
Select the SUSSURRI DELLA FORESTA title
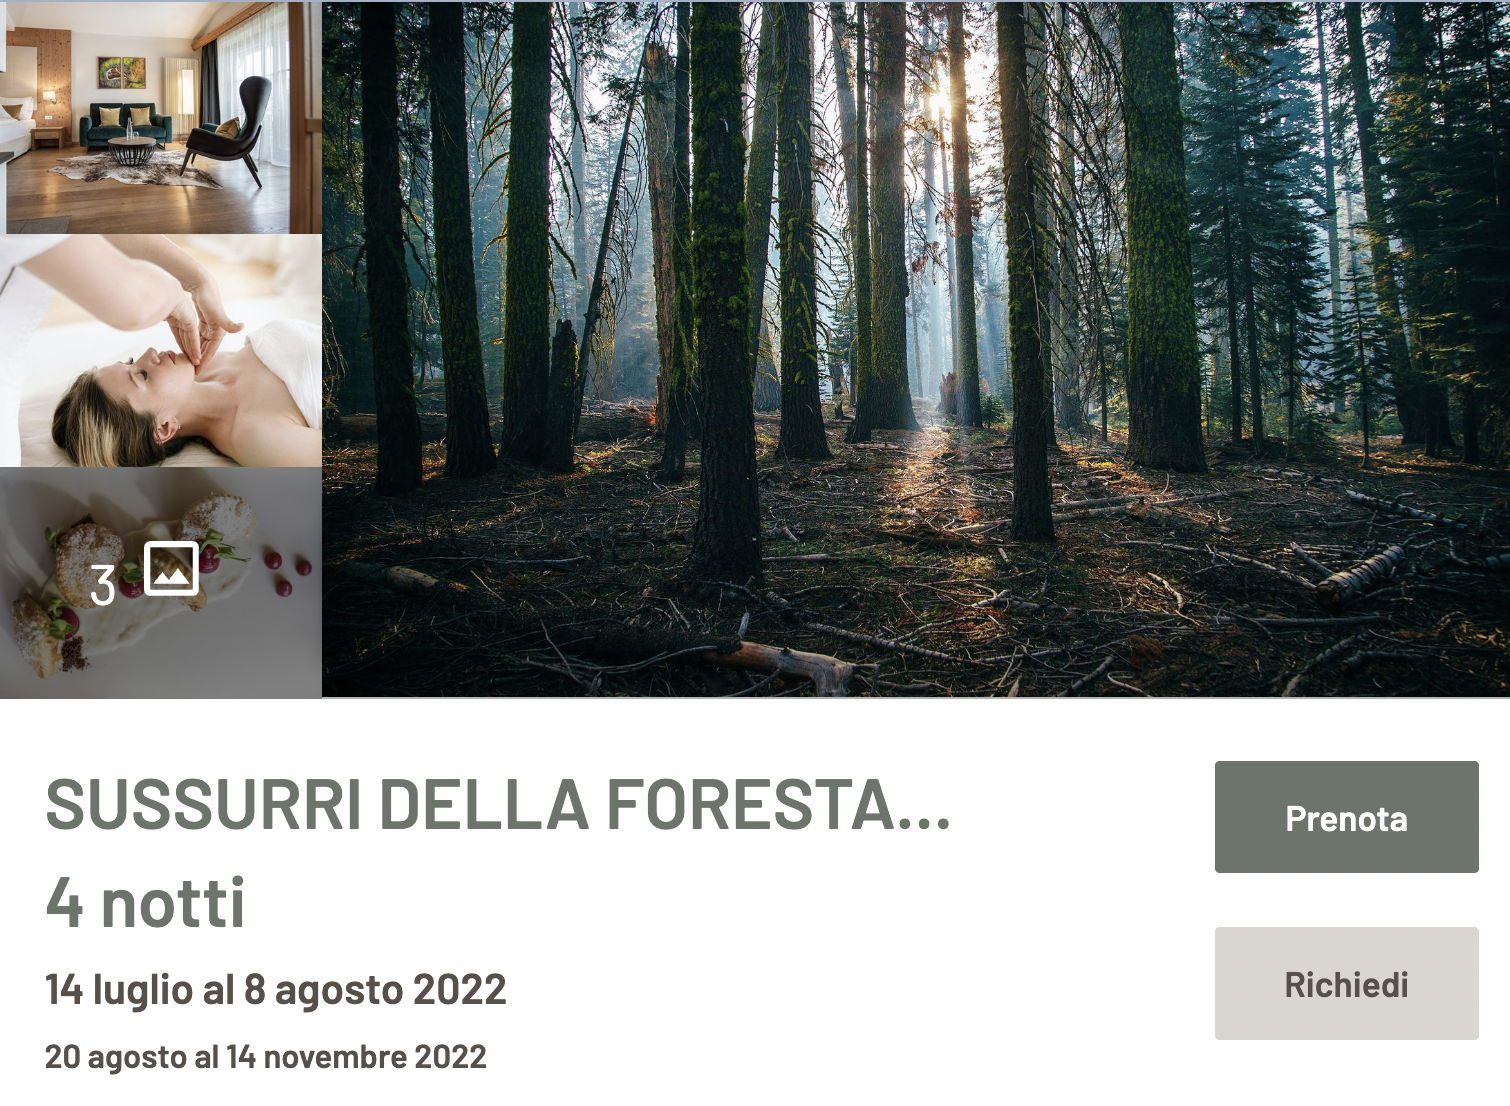(498, 805)
